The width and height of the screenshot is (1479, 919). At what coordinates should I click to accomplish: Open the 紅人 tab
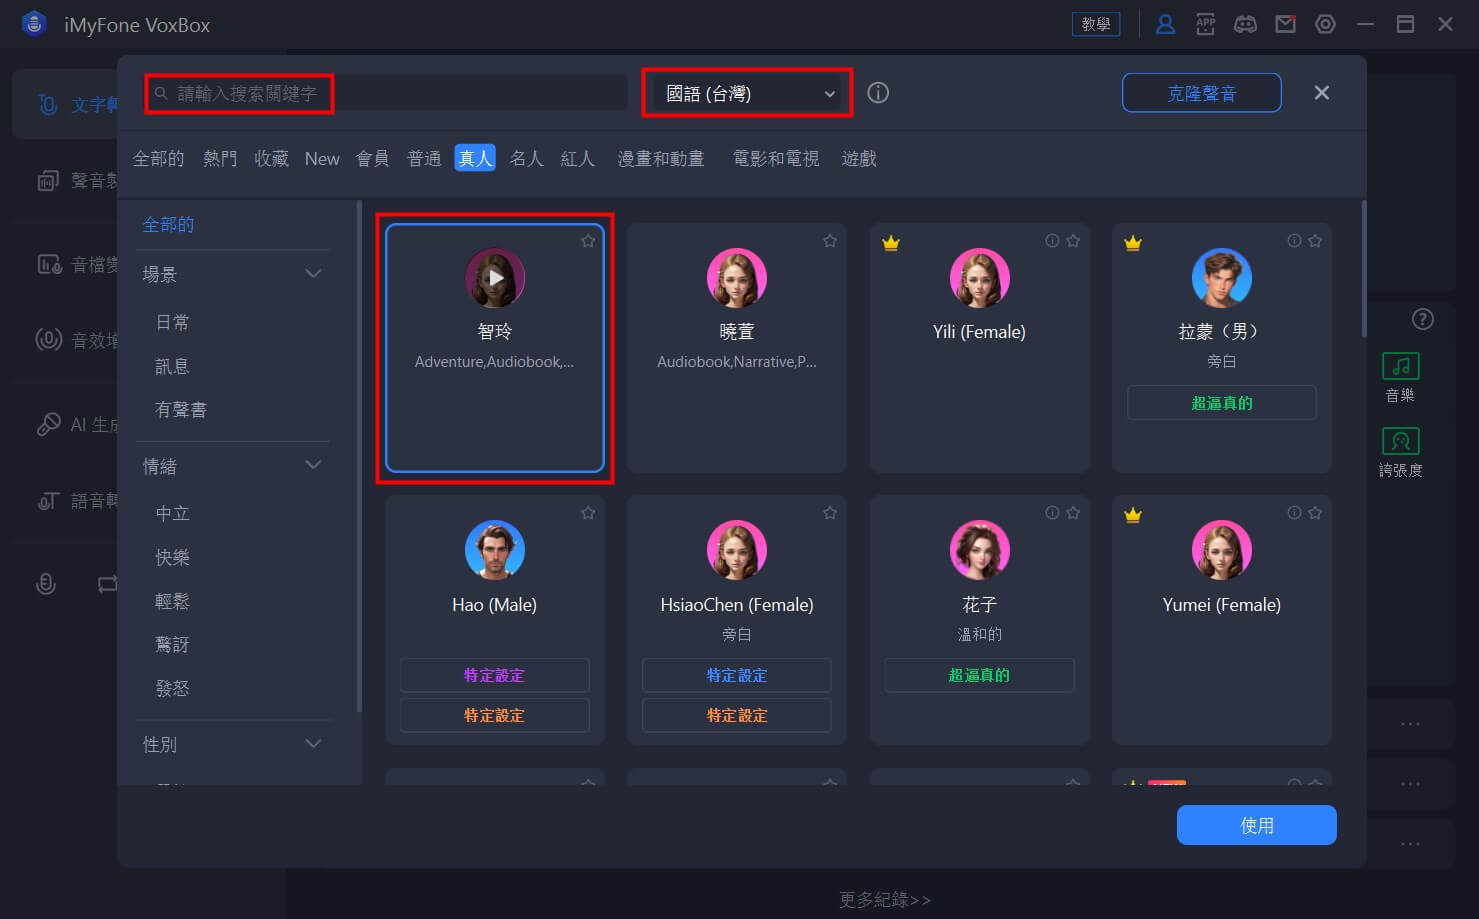pyautogui.click(x=578, y=159)
